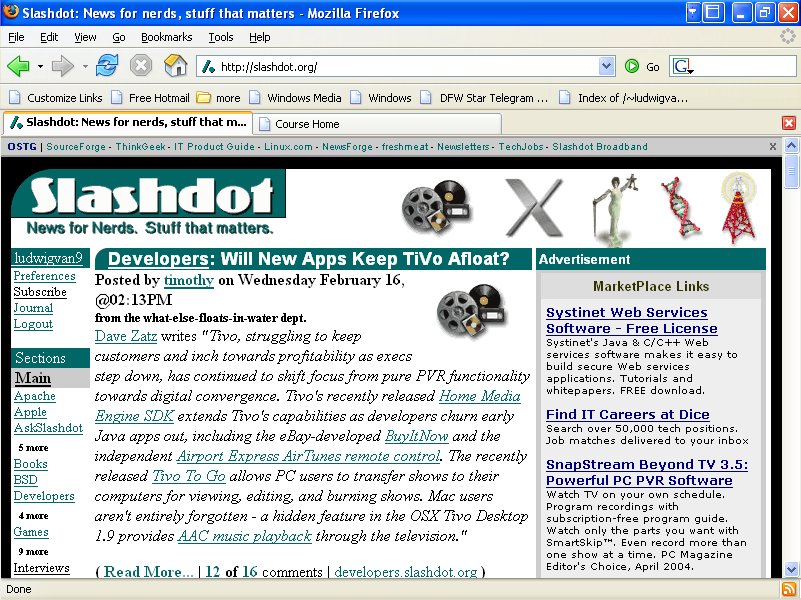Click the vertical scrollbar up arrow
Image resolution: width=801 pixels, height=600 pixels.
[791, 146]
